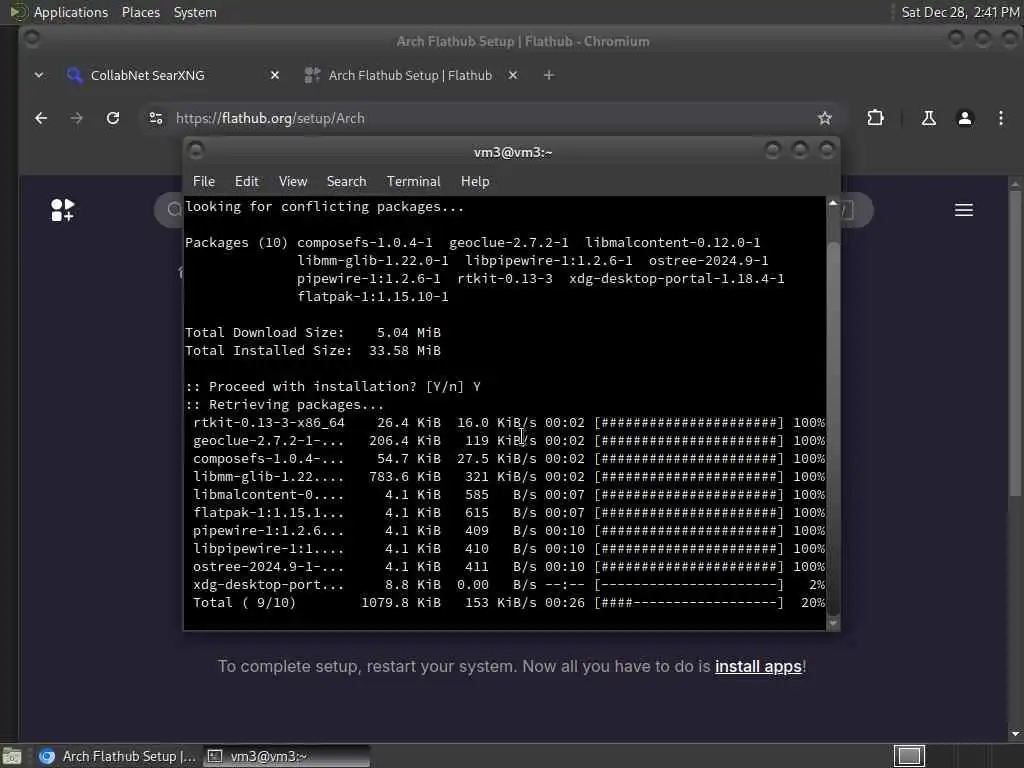Go back in Chromium browser
1024x768 pixels.
(x=40, y=118)
